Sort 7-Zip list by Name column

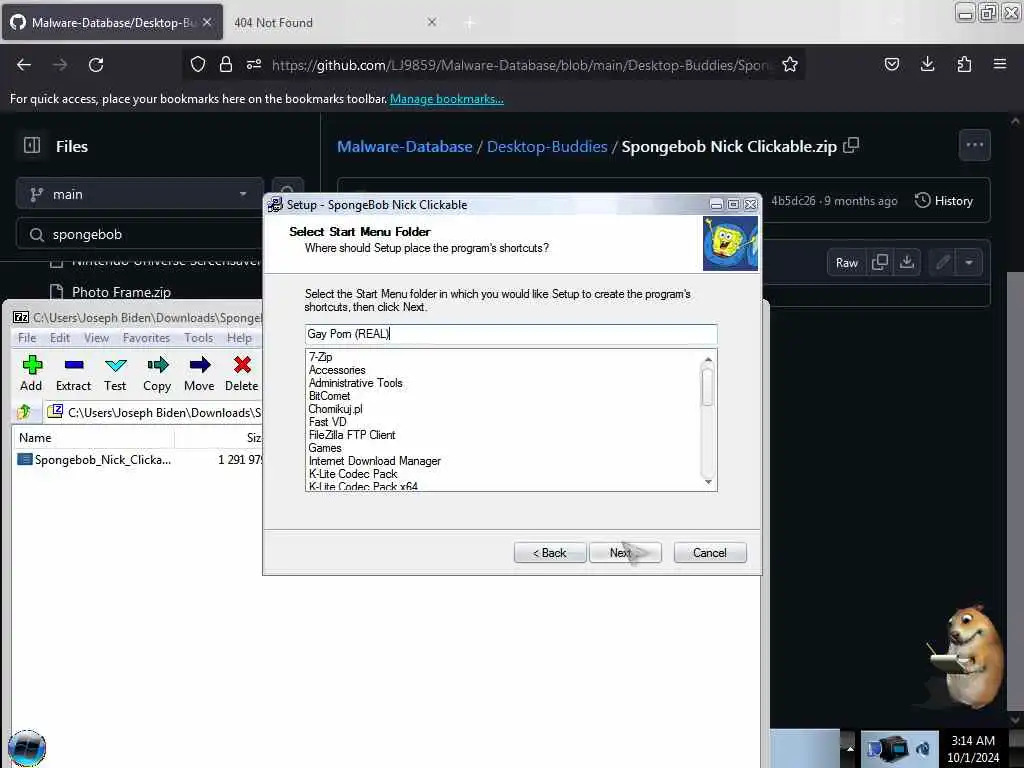93,438
